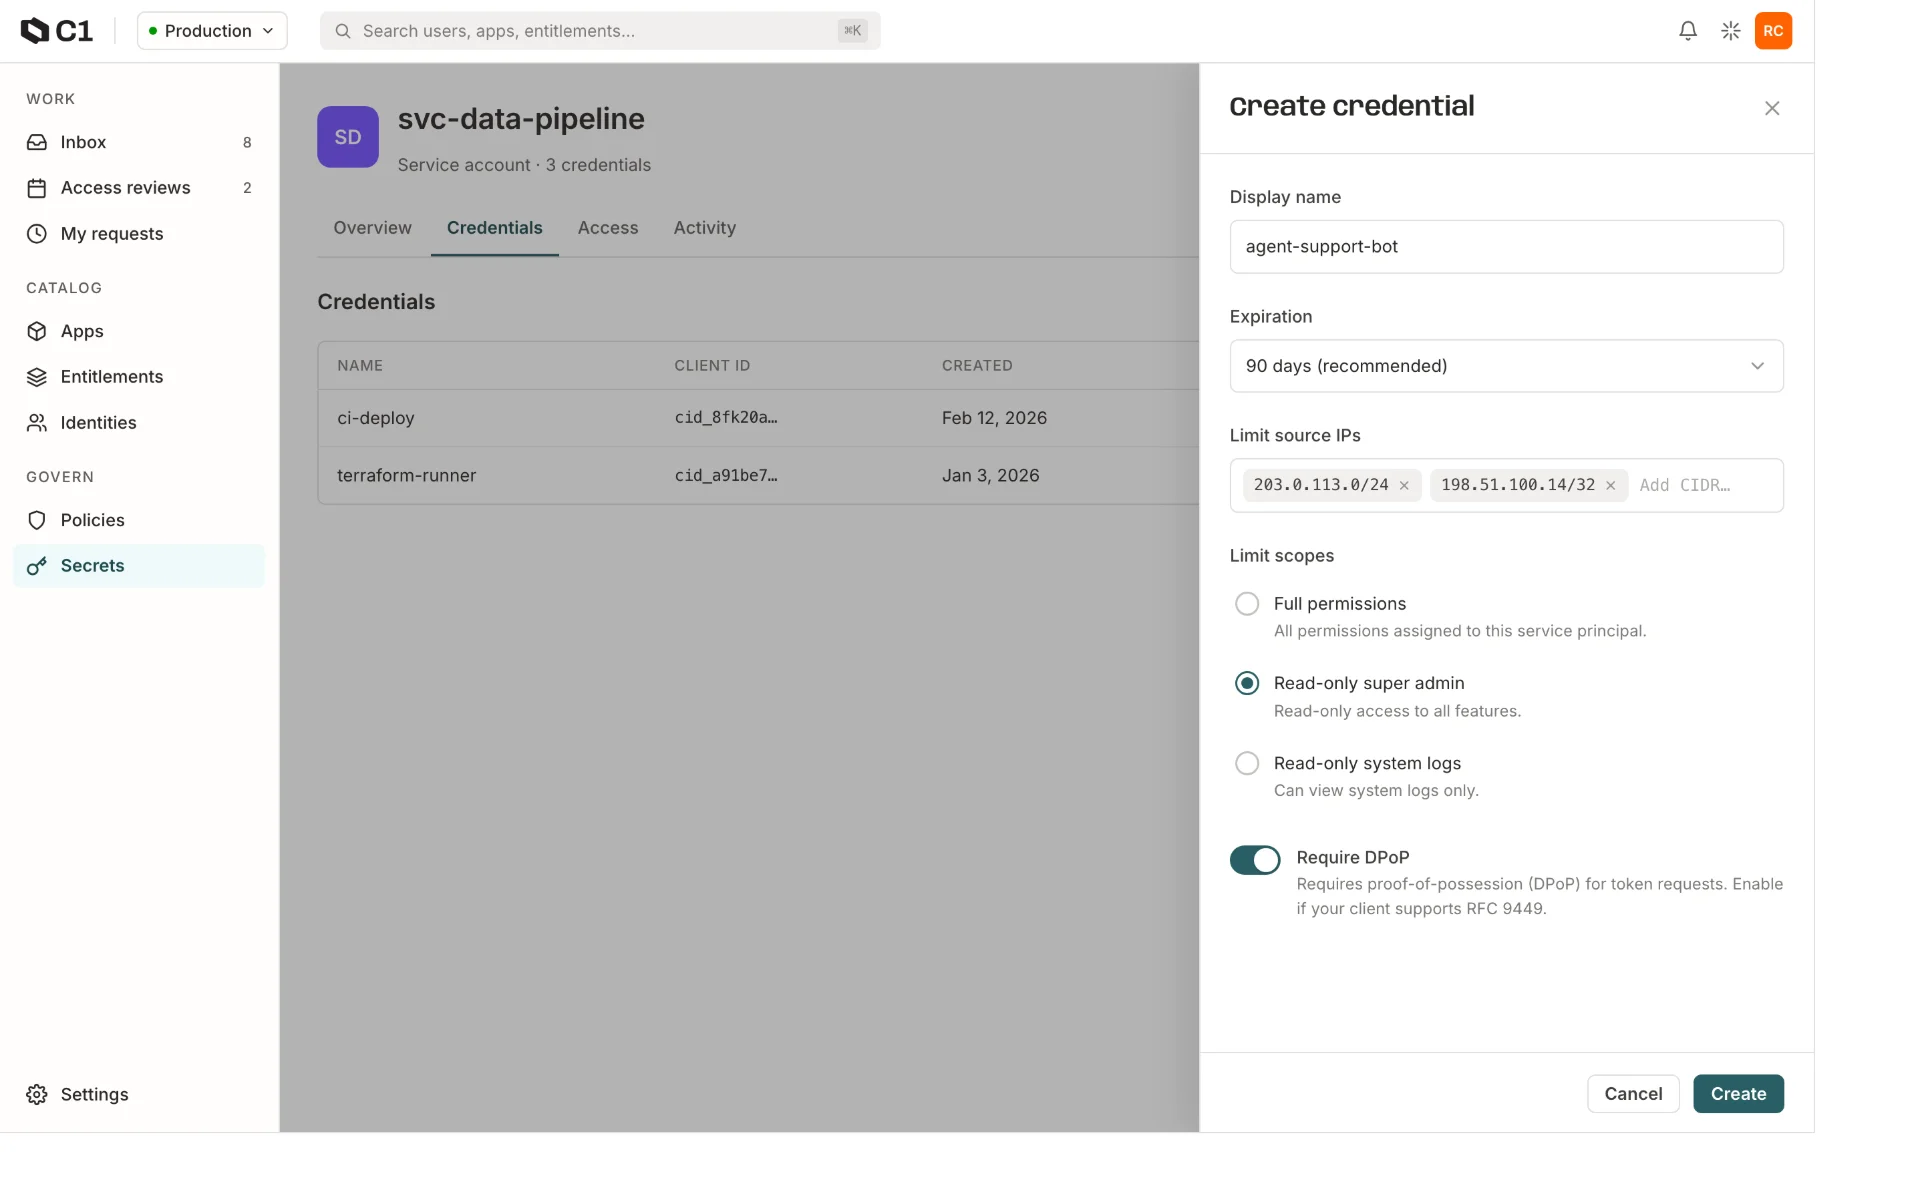
Task: Focus the Display name field
Action: point(1506,247)
